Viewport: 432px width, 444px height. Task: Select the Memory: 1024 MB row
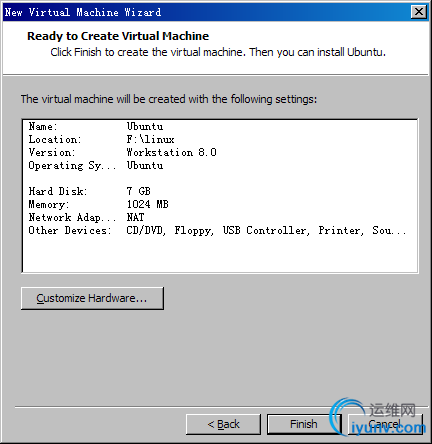pyautogui.click(x=220, y=204)
